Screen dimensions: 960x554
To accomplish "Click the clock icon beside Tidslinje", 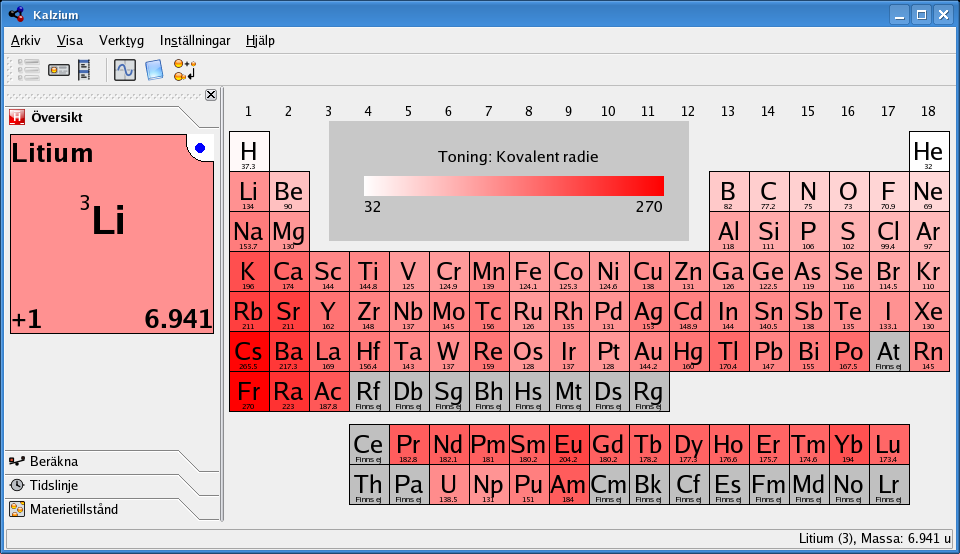I will pos(17,485).
